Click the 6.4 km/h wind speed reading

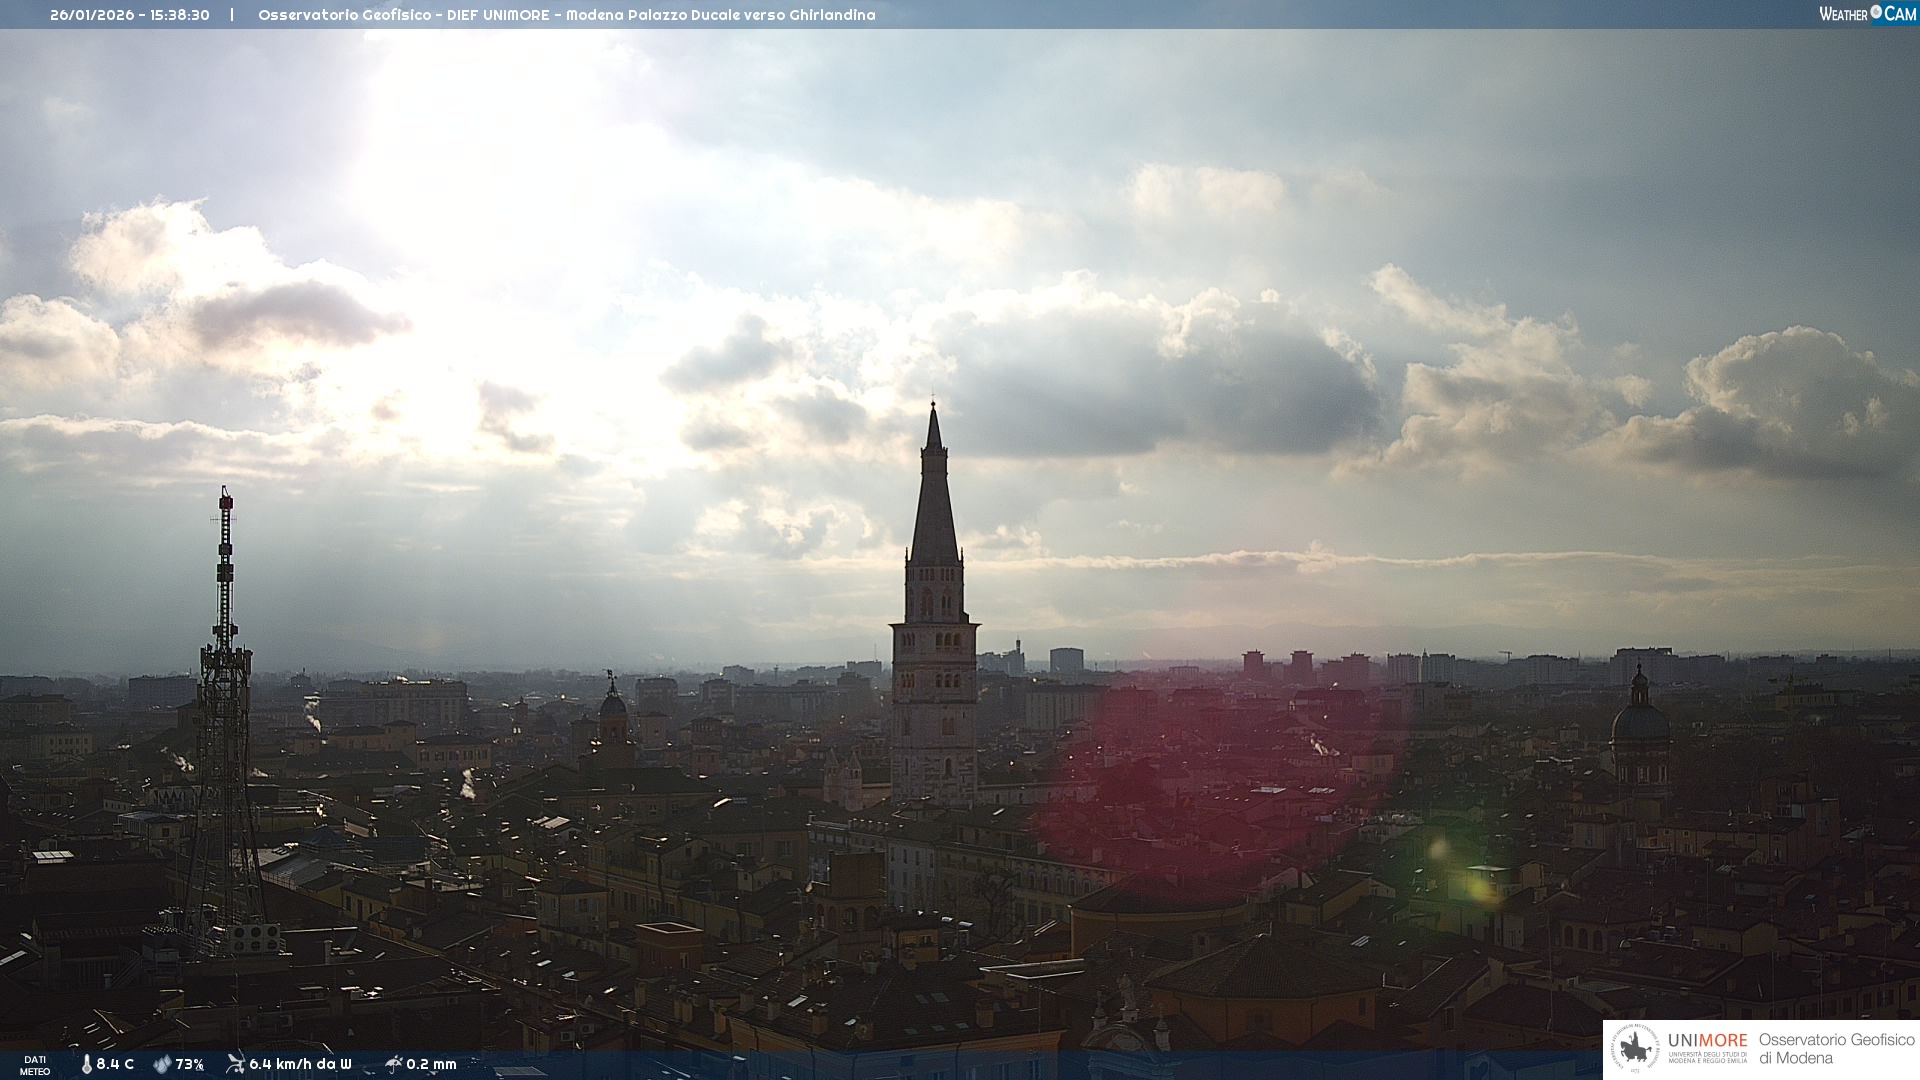[x=300, y=1064]
